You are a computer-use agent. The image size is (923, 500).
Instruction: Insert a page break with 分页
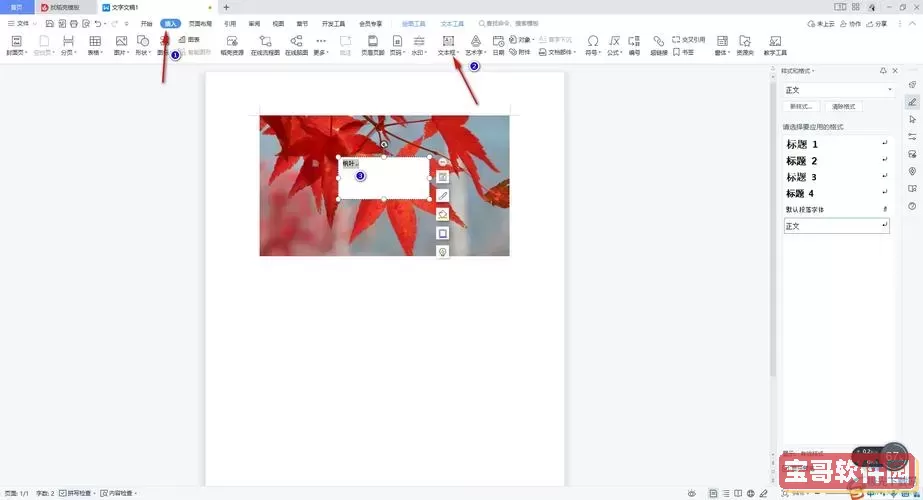[68, 45]
